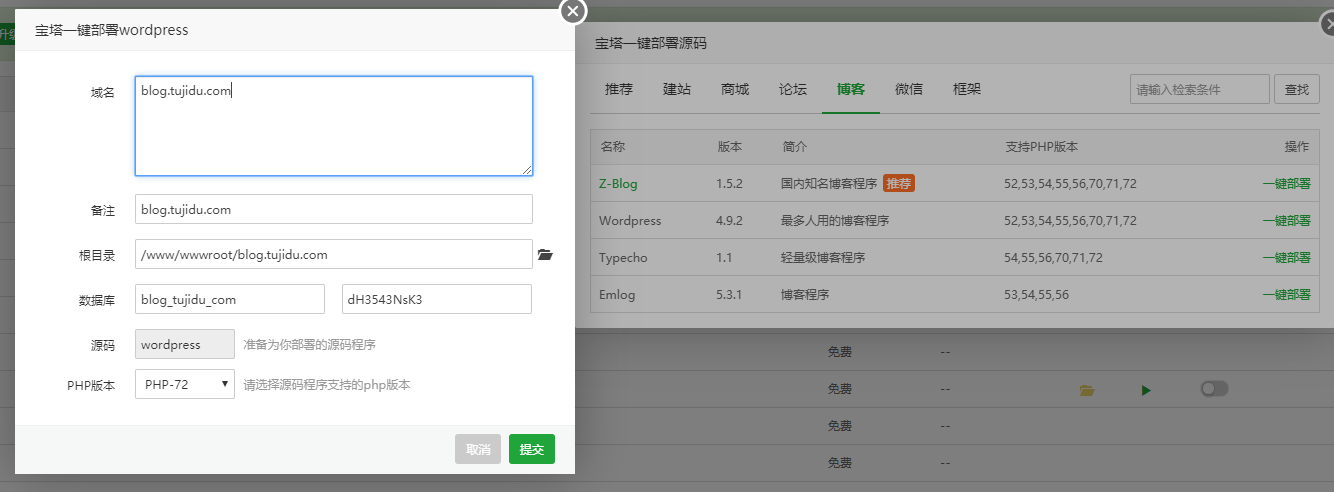Switch to the 推荐 tab
1334x492 pixels.
(619, 89)
